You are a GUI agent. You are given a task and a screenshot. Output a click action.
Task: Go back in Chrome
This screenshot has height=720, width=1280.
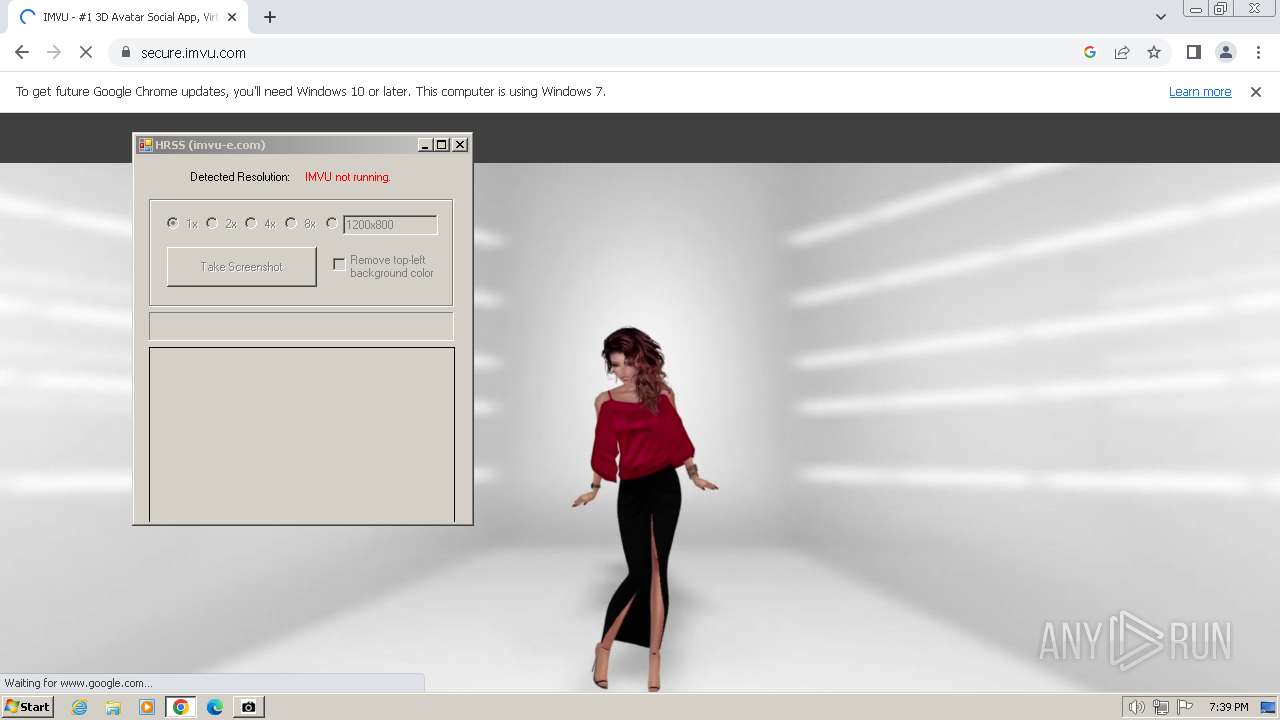pyautogui.click(x=22, y=53)
